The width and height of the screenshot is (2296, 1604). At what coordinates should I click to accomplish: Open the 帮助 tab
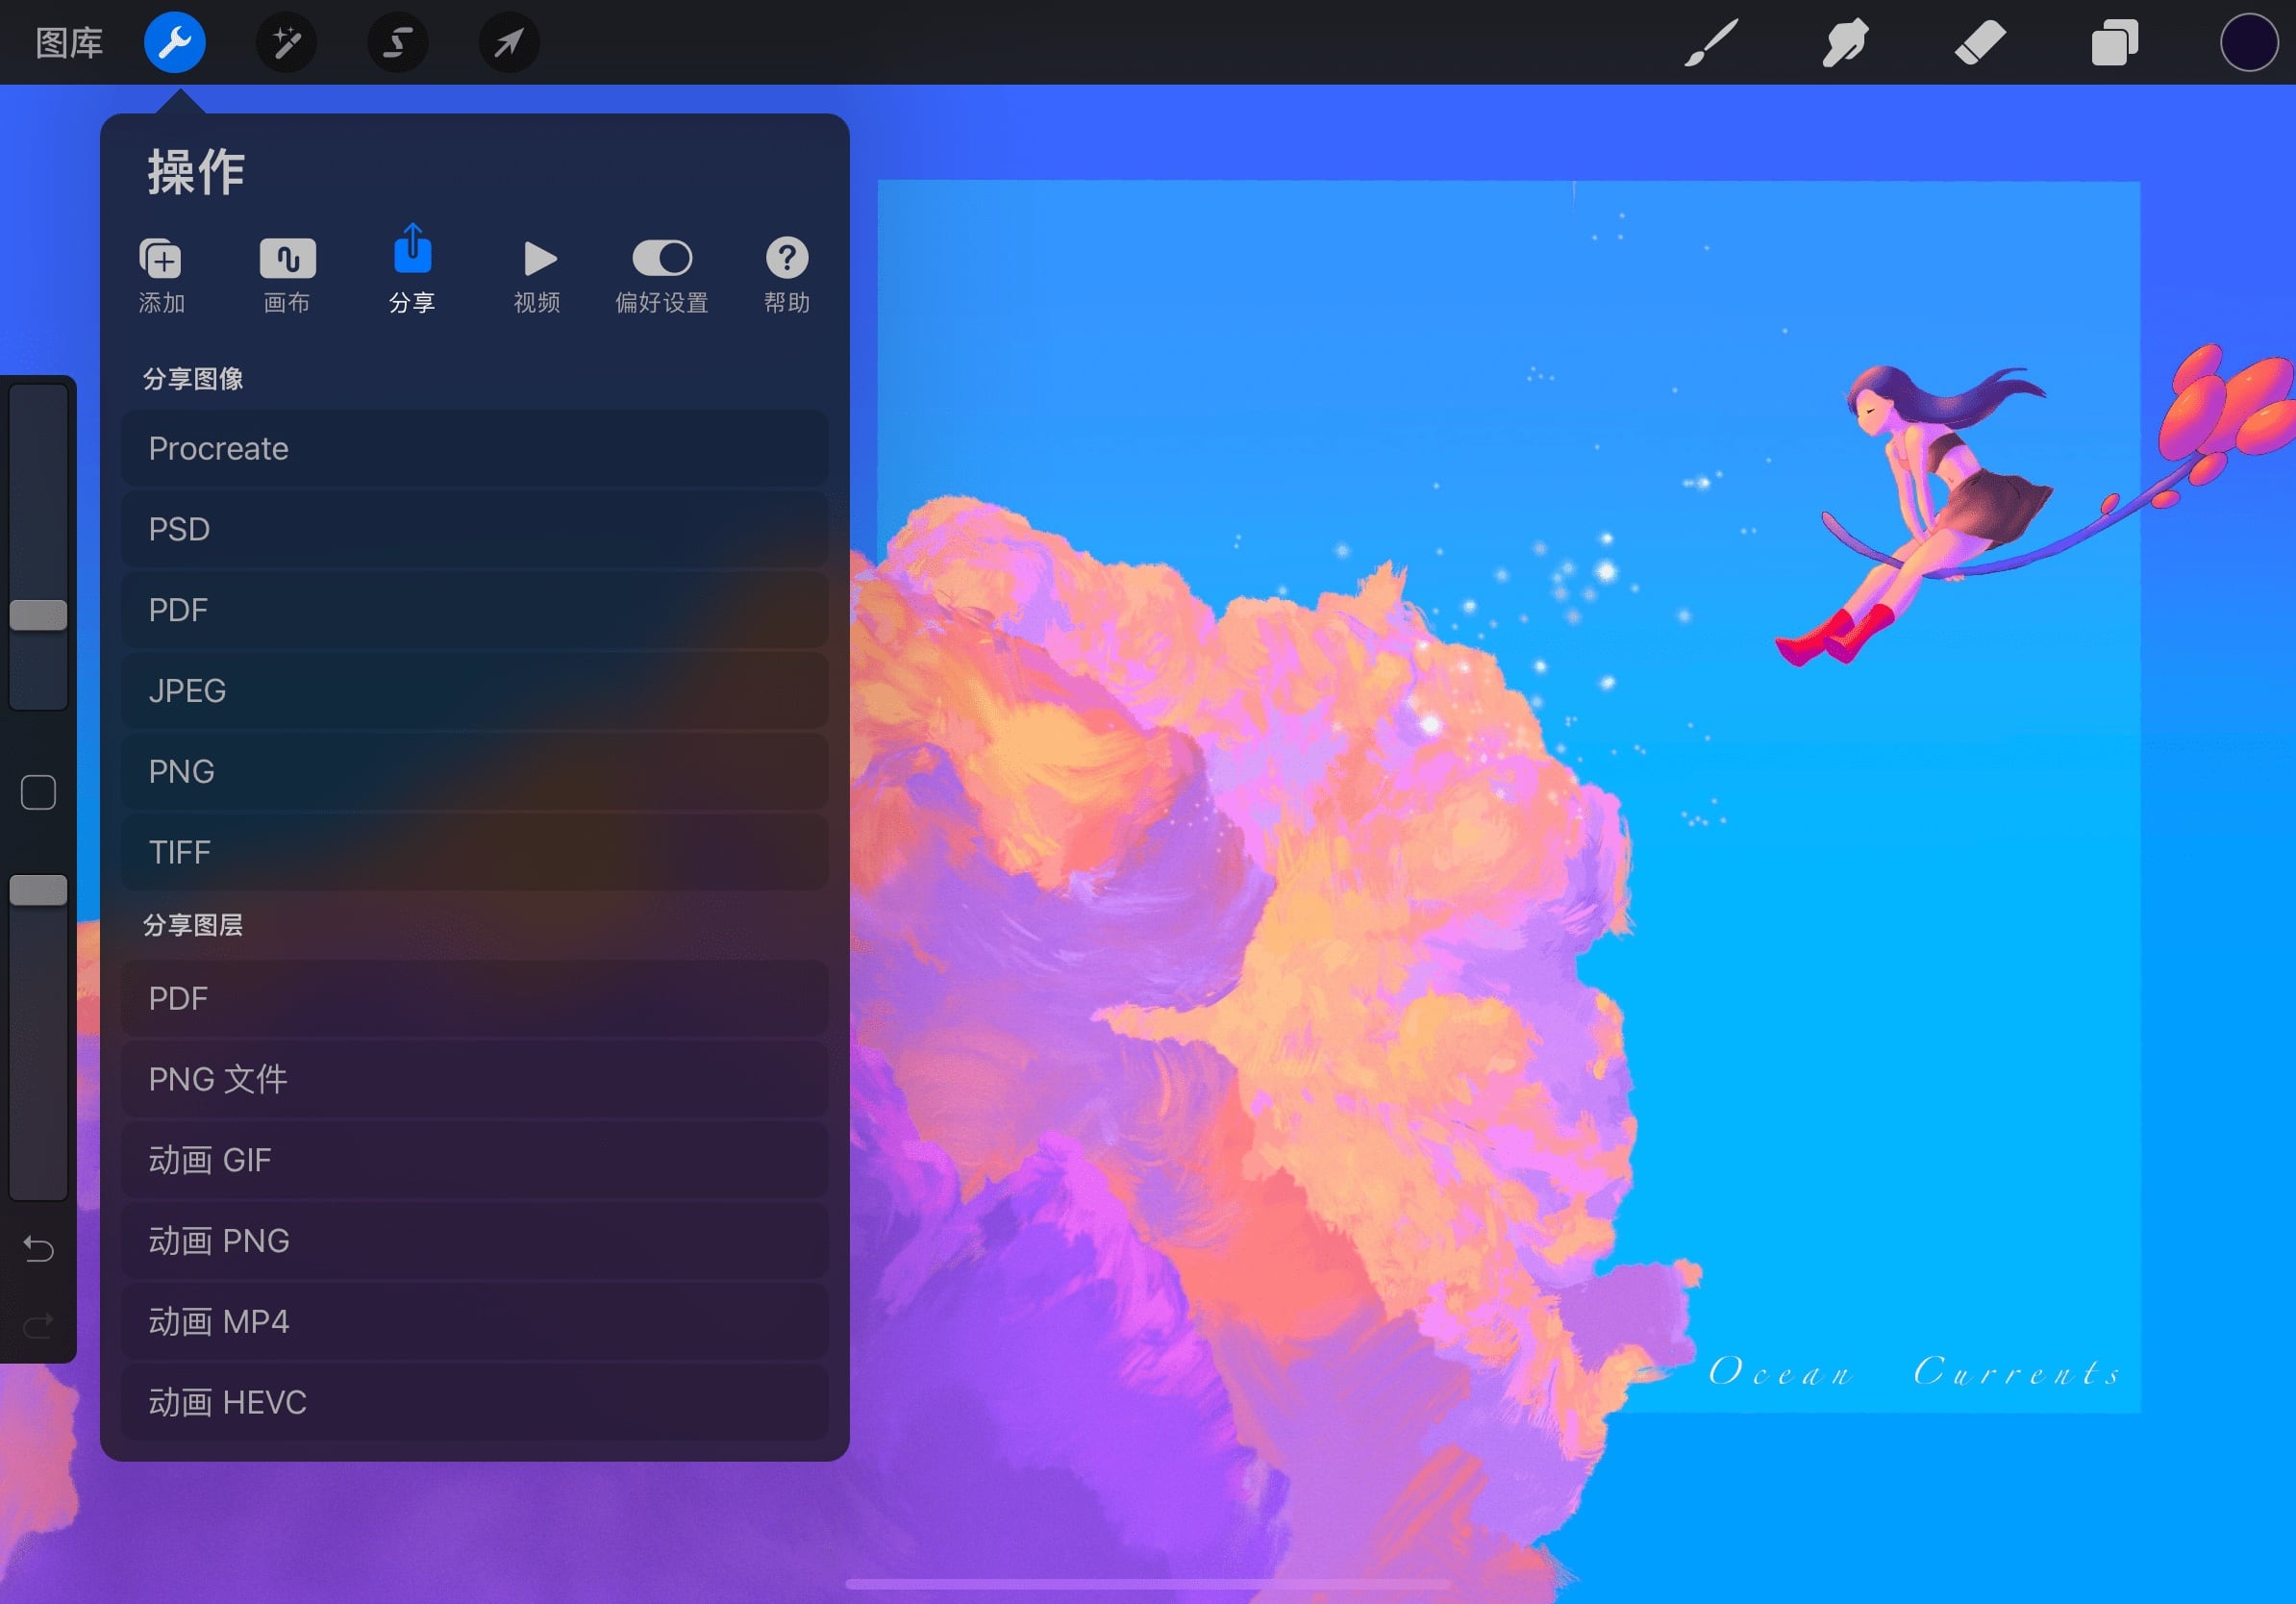[787, 275]
